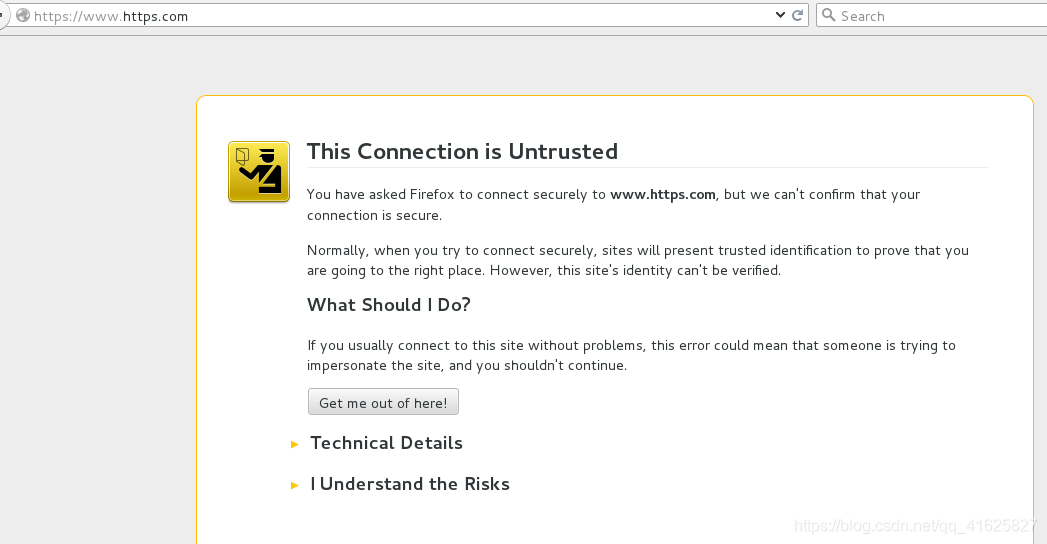
Task: Expand the Technical Details section
Action: (377, 443)
